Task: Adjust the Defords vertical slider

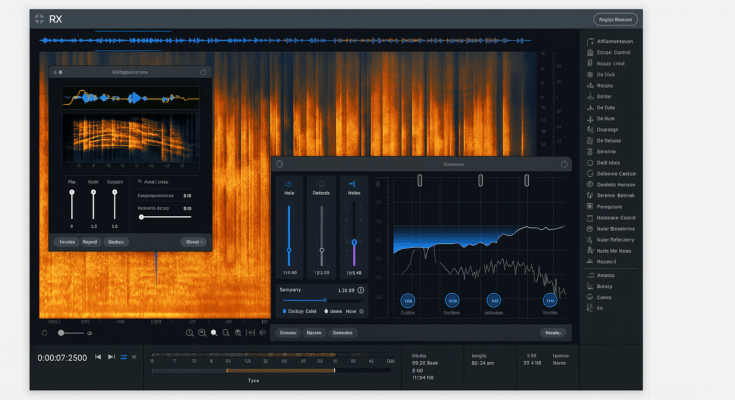Action: (x=322, y=236)
